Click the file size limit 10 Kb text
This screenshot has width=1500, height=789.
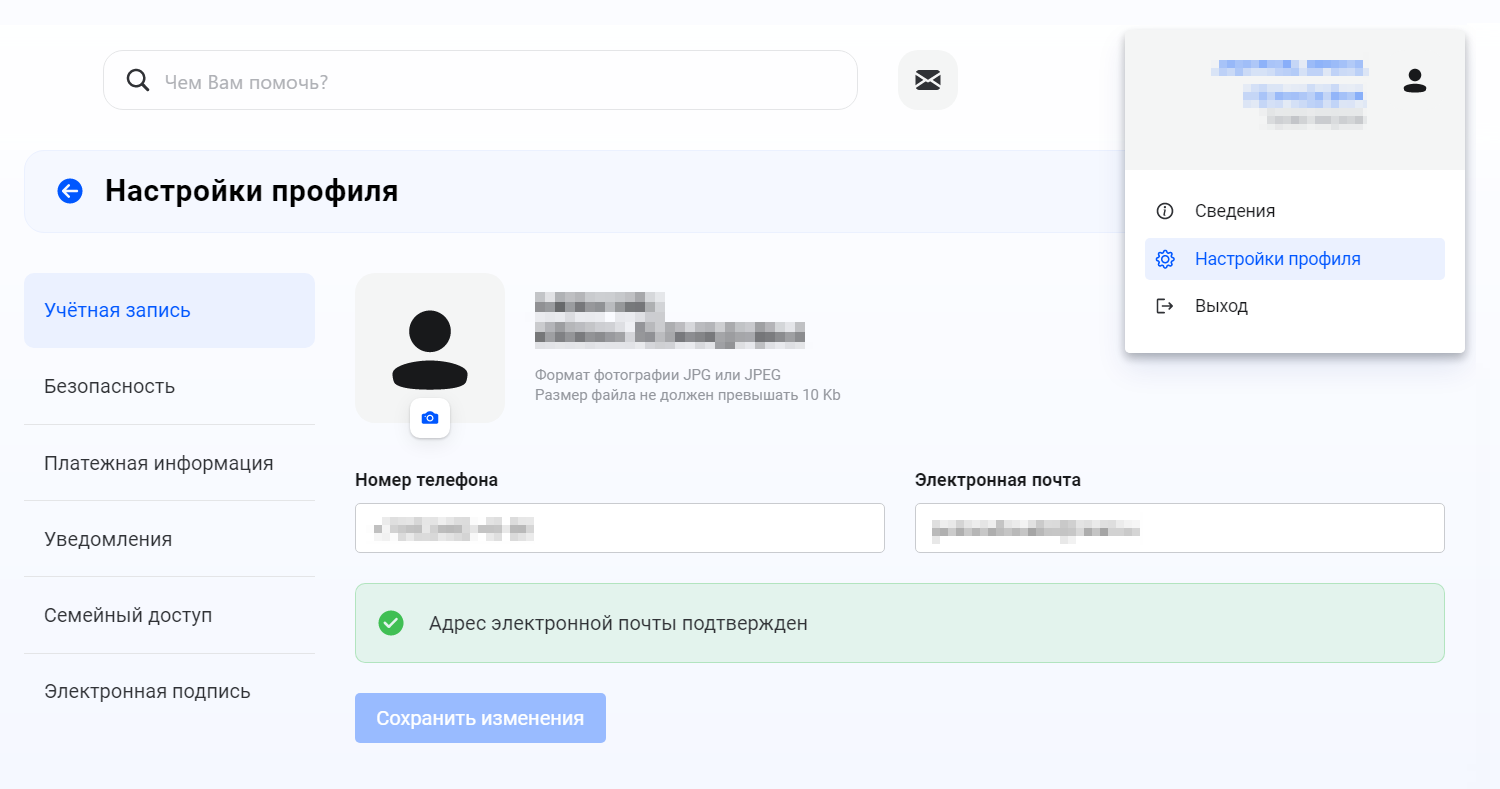pos(688,395)
